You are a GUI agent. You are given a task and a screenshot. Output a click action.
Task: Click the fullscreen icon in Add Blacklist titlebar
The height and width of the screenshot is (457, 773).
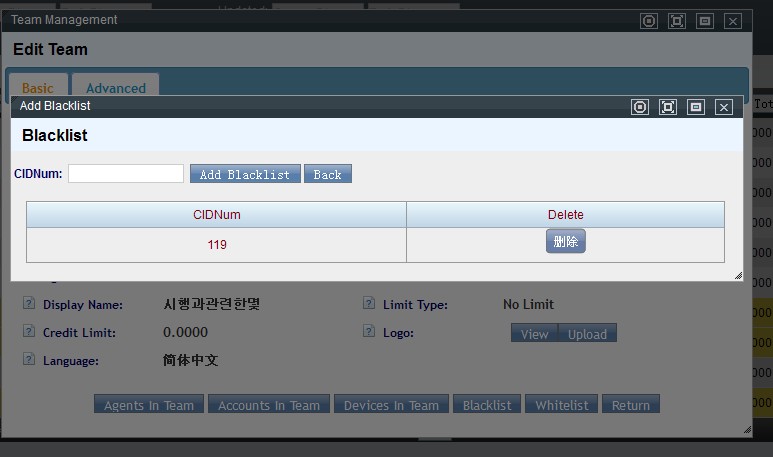coord(668,107)
